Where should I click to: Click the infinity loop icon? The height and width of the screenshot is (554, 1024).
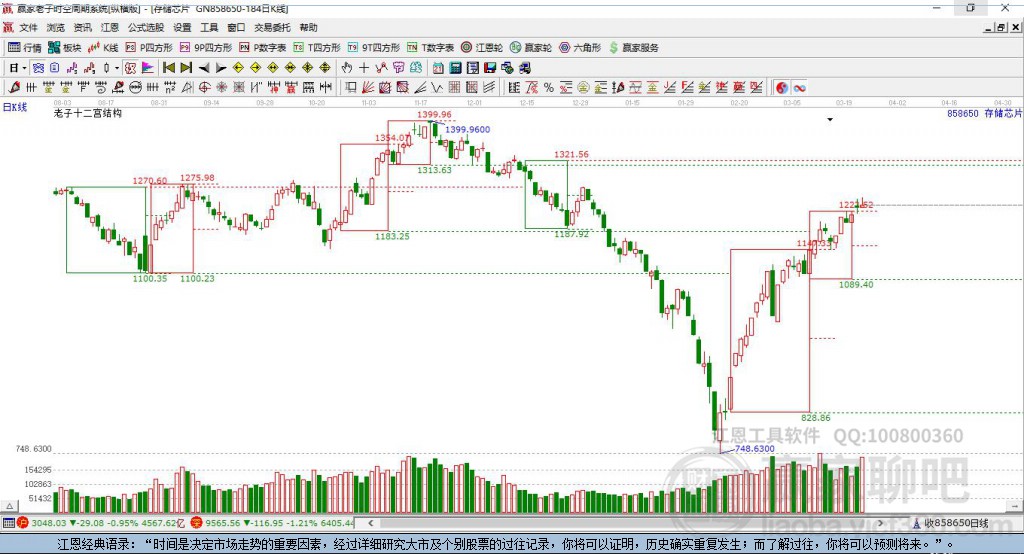799,88
